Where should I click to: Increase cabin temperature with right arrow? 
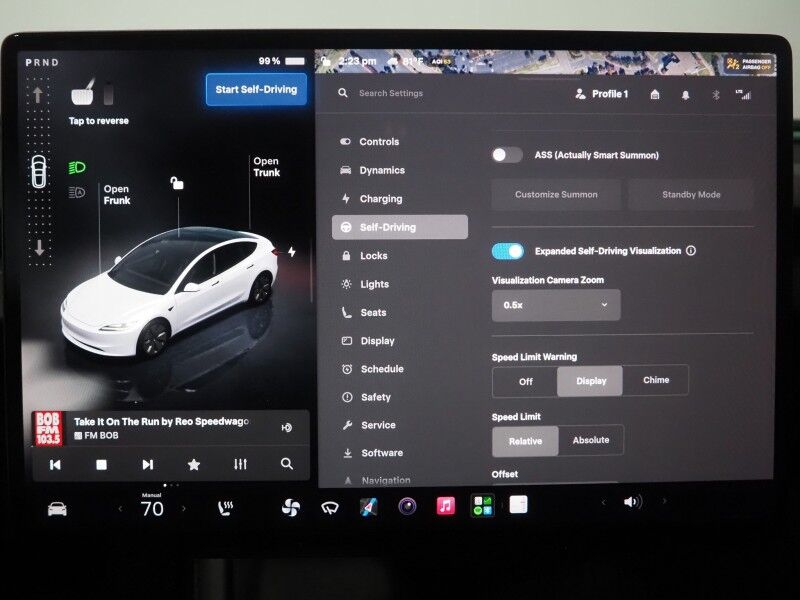point(184,508)
